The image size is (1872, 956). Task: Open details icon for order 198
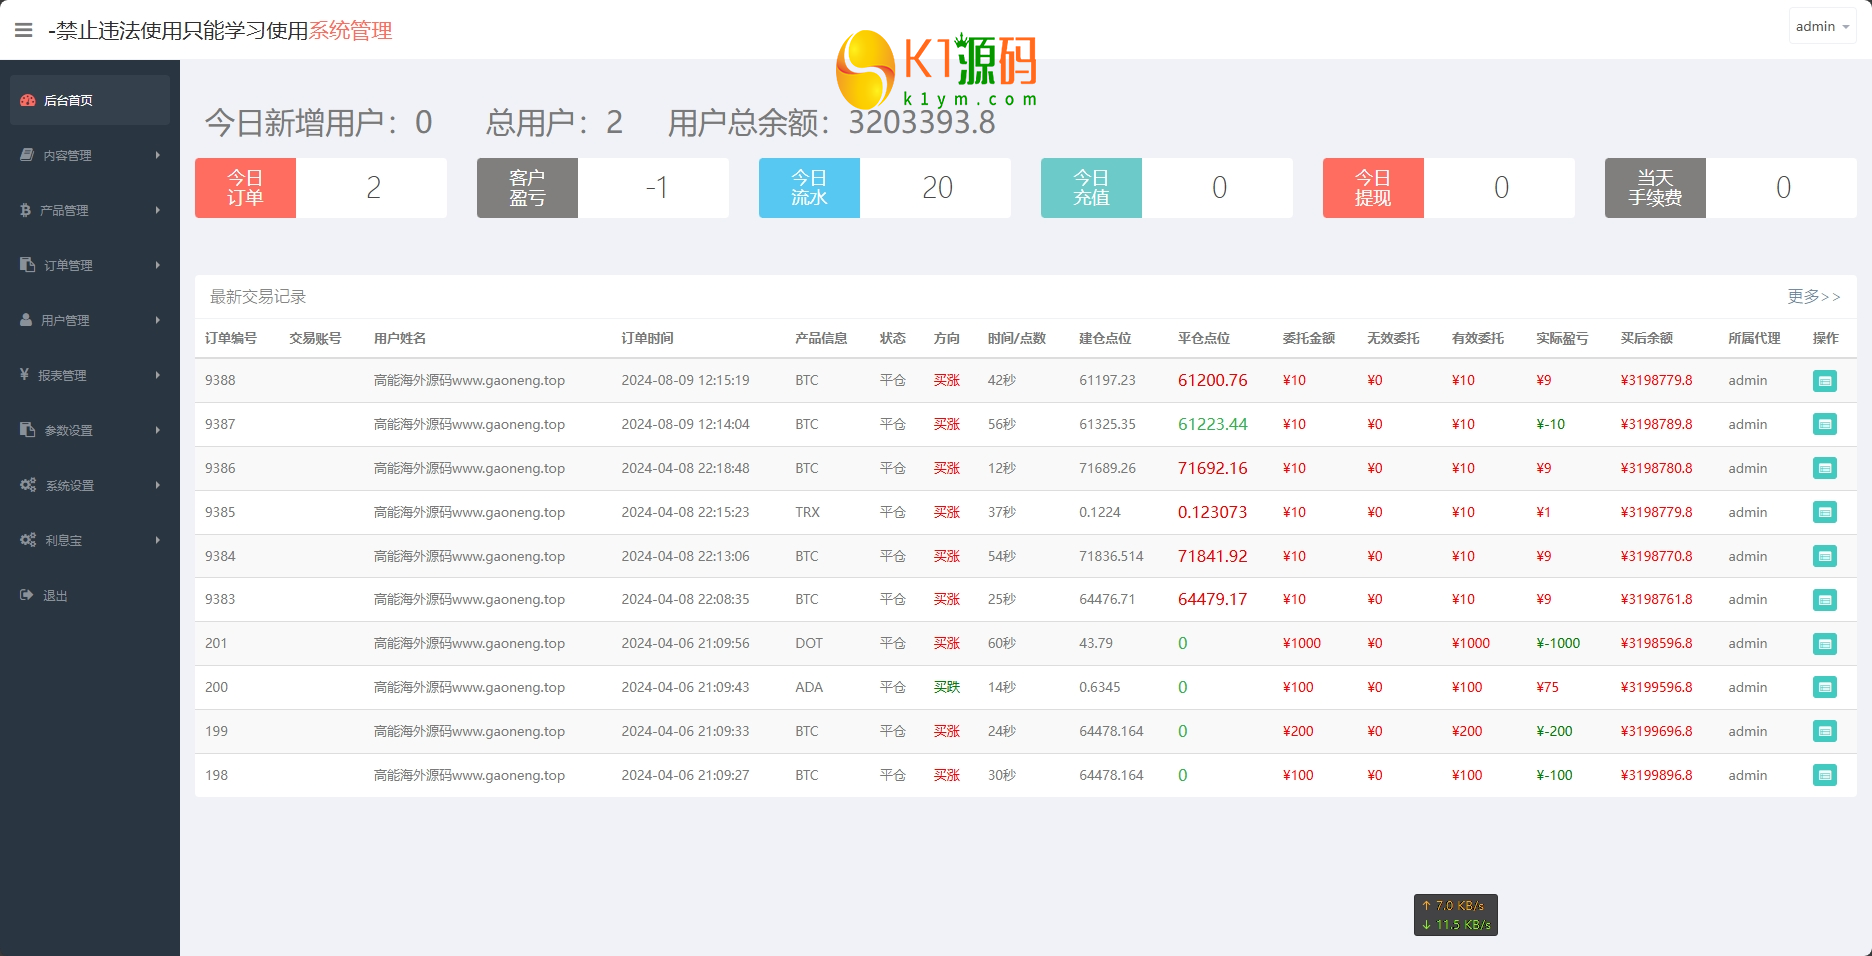coord(1824,776)
